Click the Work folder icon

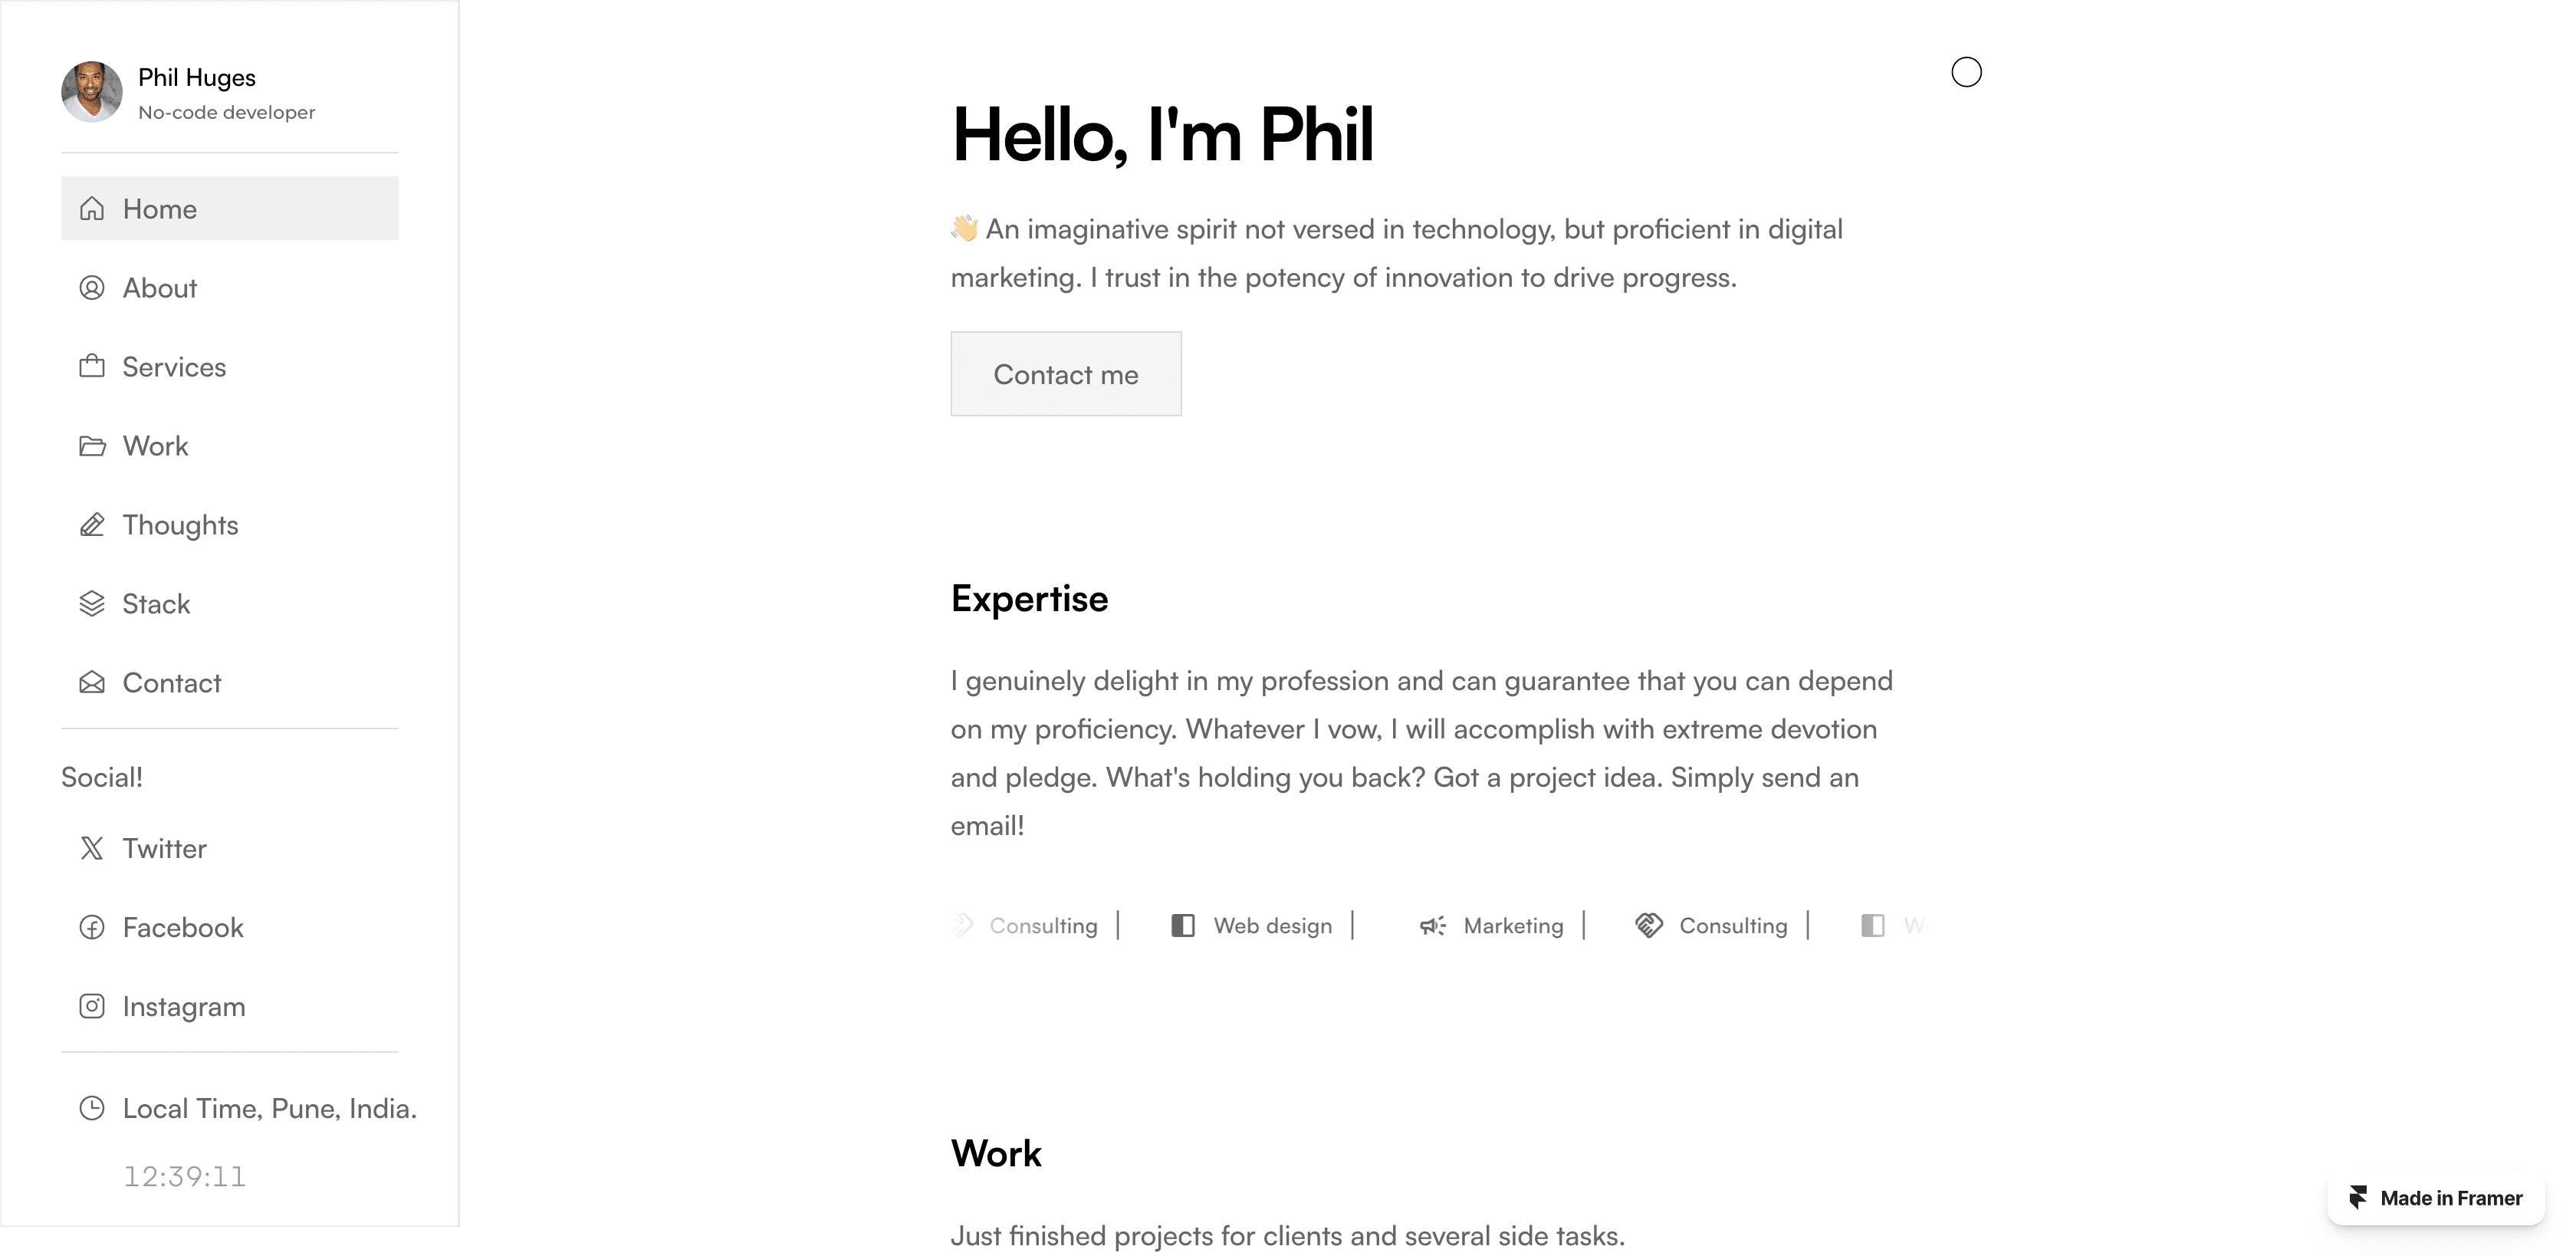(x=92, y=446)
